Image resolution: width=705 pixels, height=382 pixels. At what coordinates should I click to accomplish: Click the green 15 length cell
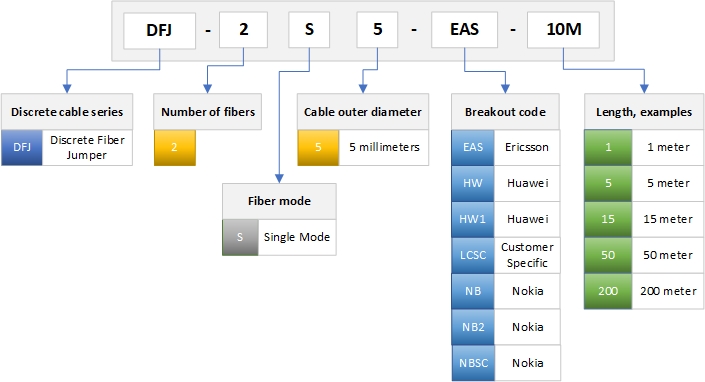coord(608,219)
